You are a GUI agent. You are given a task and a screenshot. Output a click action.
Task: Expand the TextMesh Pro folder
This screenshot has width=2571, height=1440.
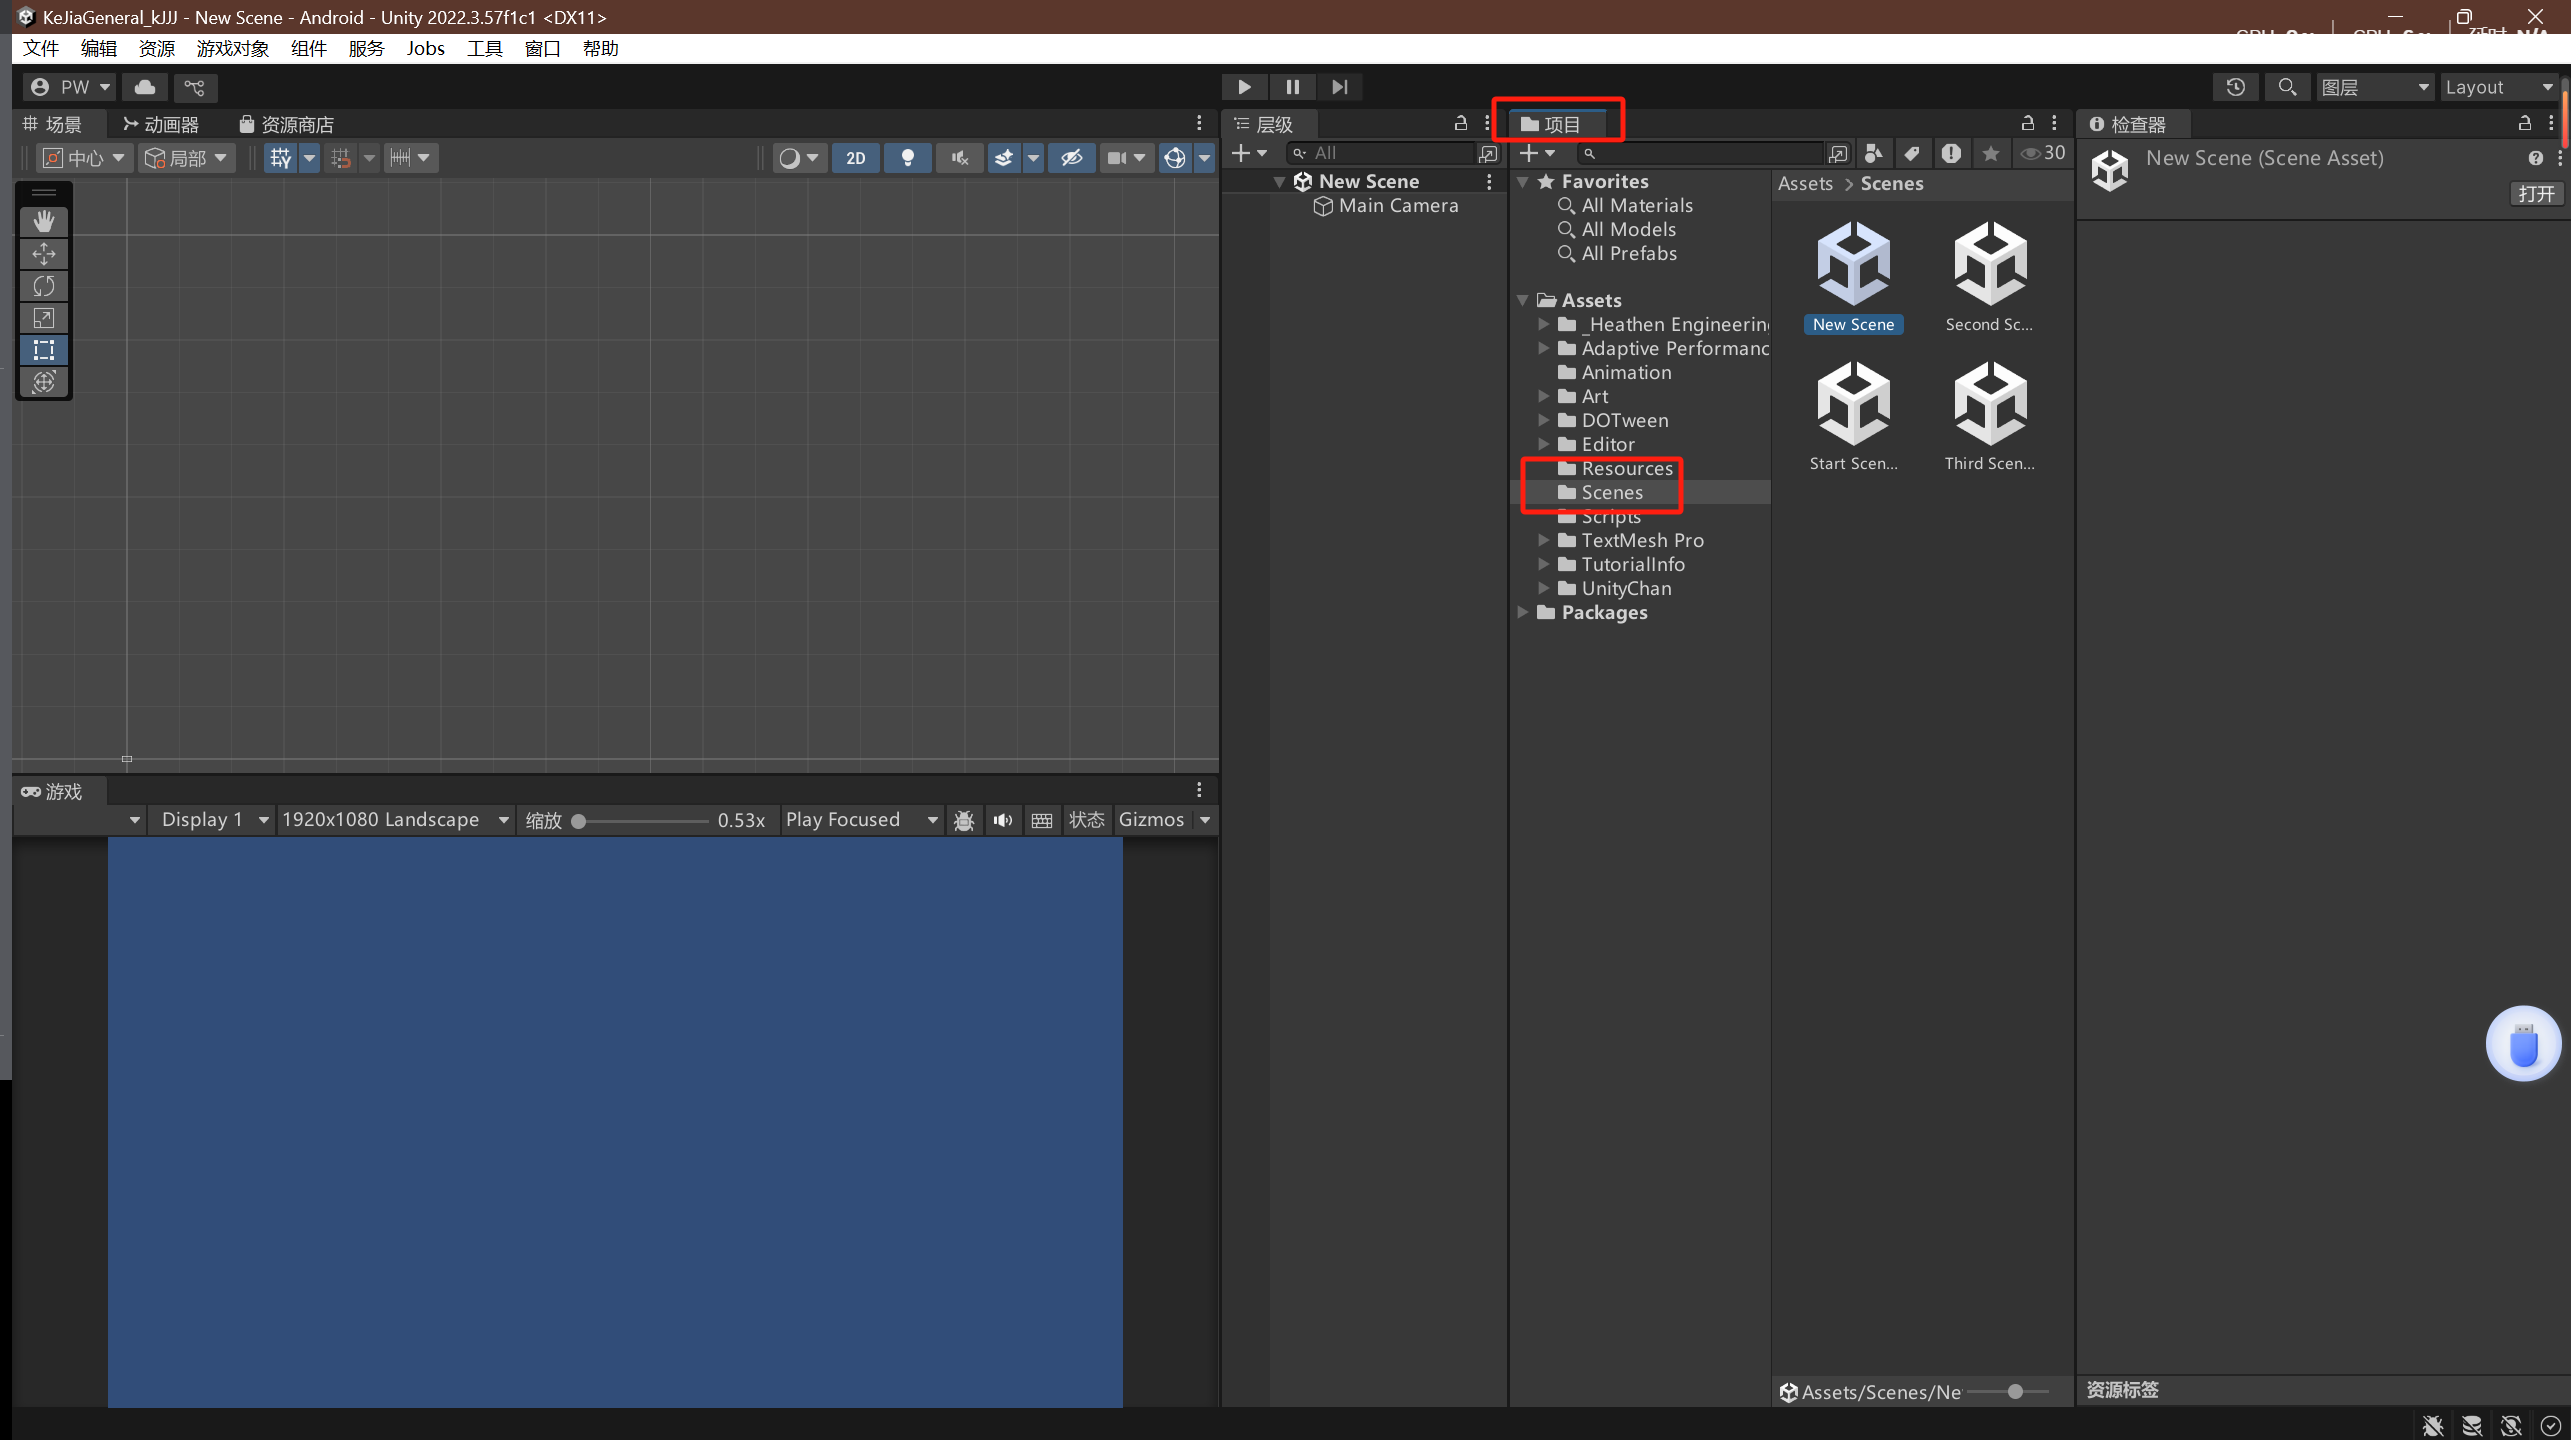[x=1543, y=540]
